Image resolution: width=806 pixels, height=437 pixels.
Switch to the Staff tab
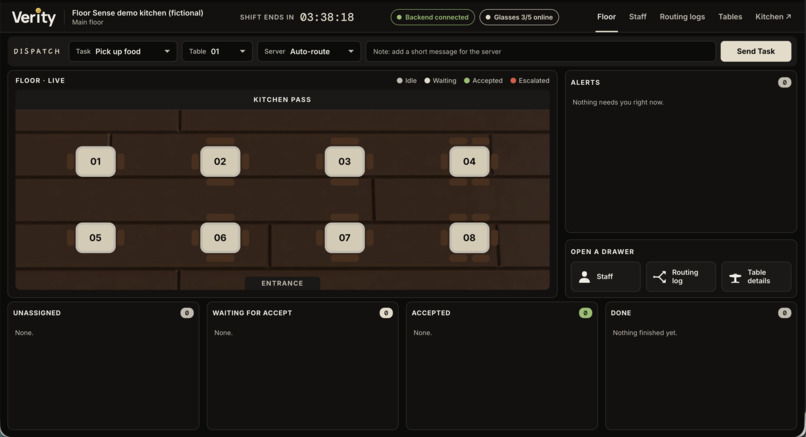click(x=637, y=17)
